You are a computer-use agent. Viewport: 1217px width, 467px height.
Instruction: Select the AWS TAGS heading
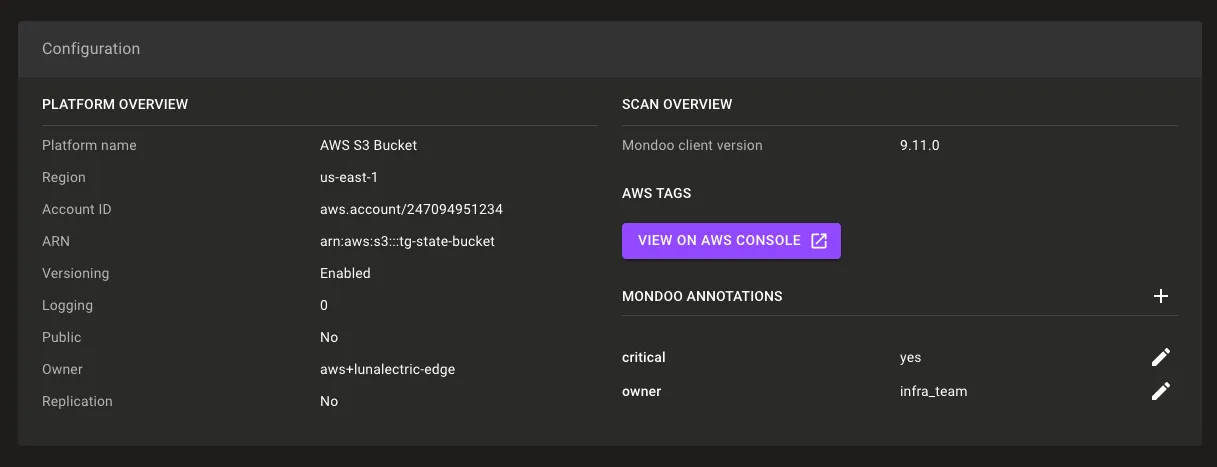pyautogui.click(x=657, y=193)
